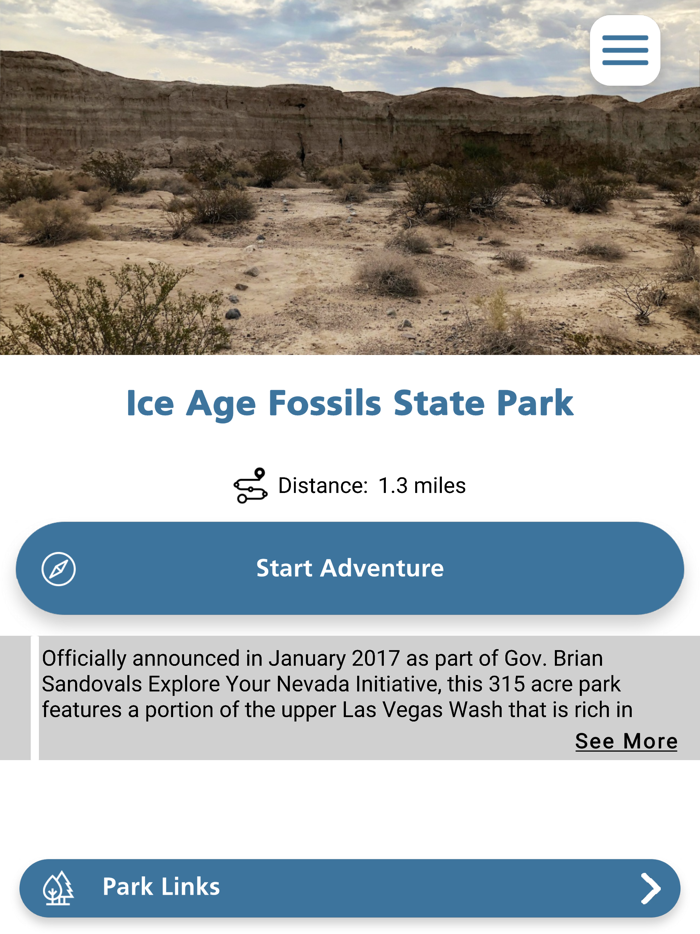Select the Ice Age Fossils State Park title
Viewport: 700px width, 934px height.
coord(350,403)
